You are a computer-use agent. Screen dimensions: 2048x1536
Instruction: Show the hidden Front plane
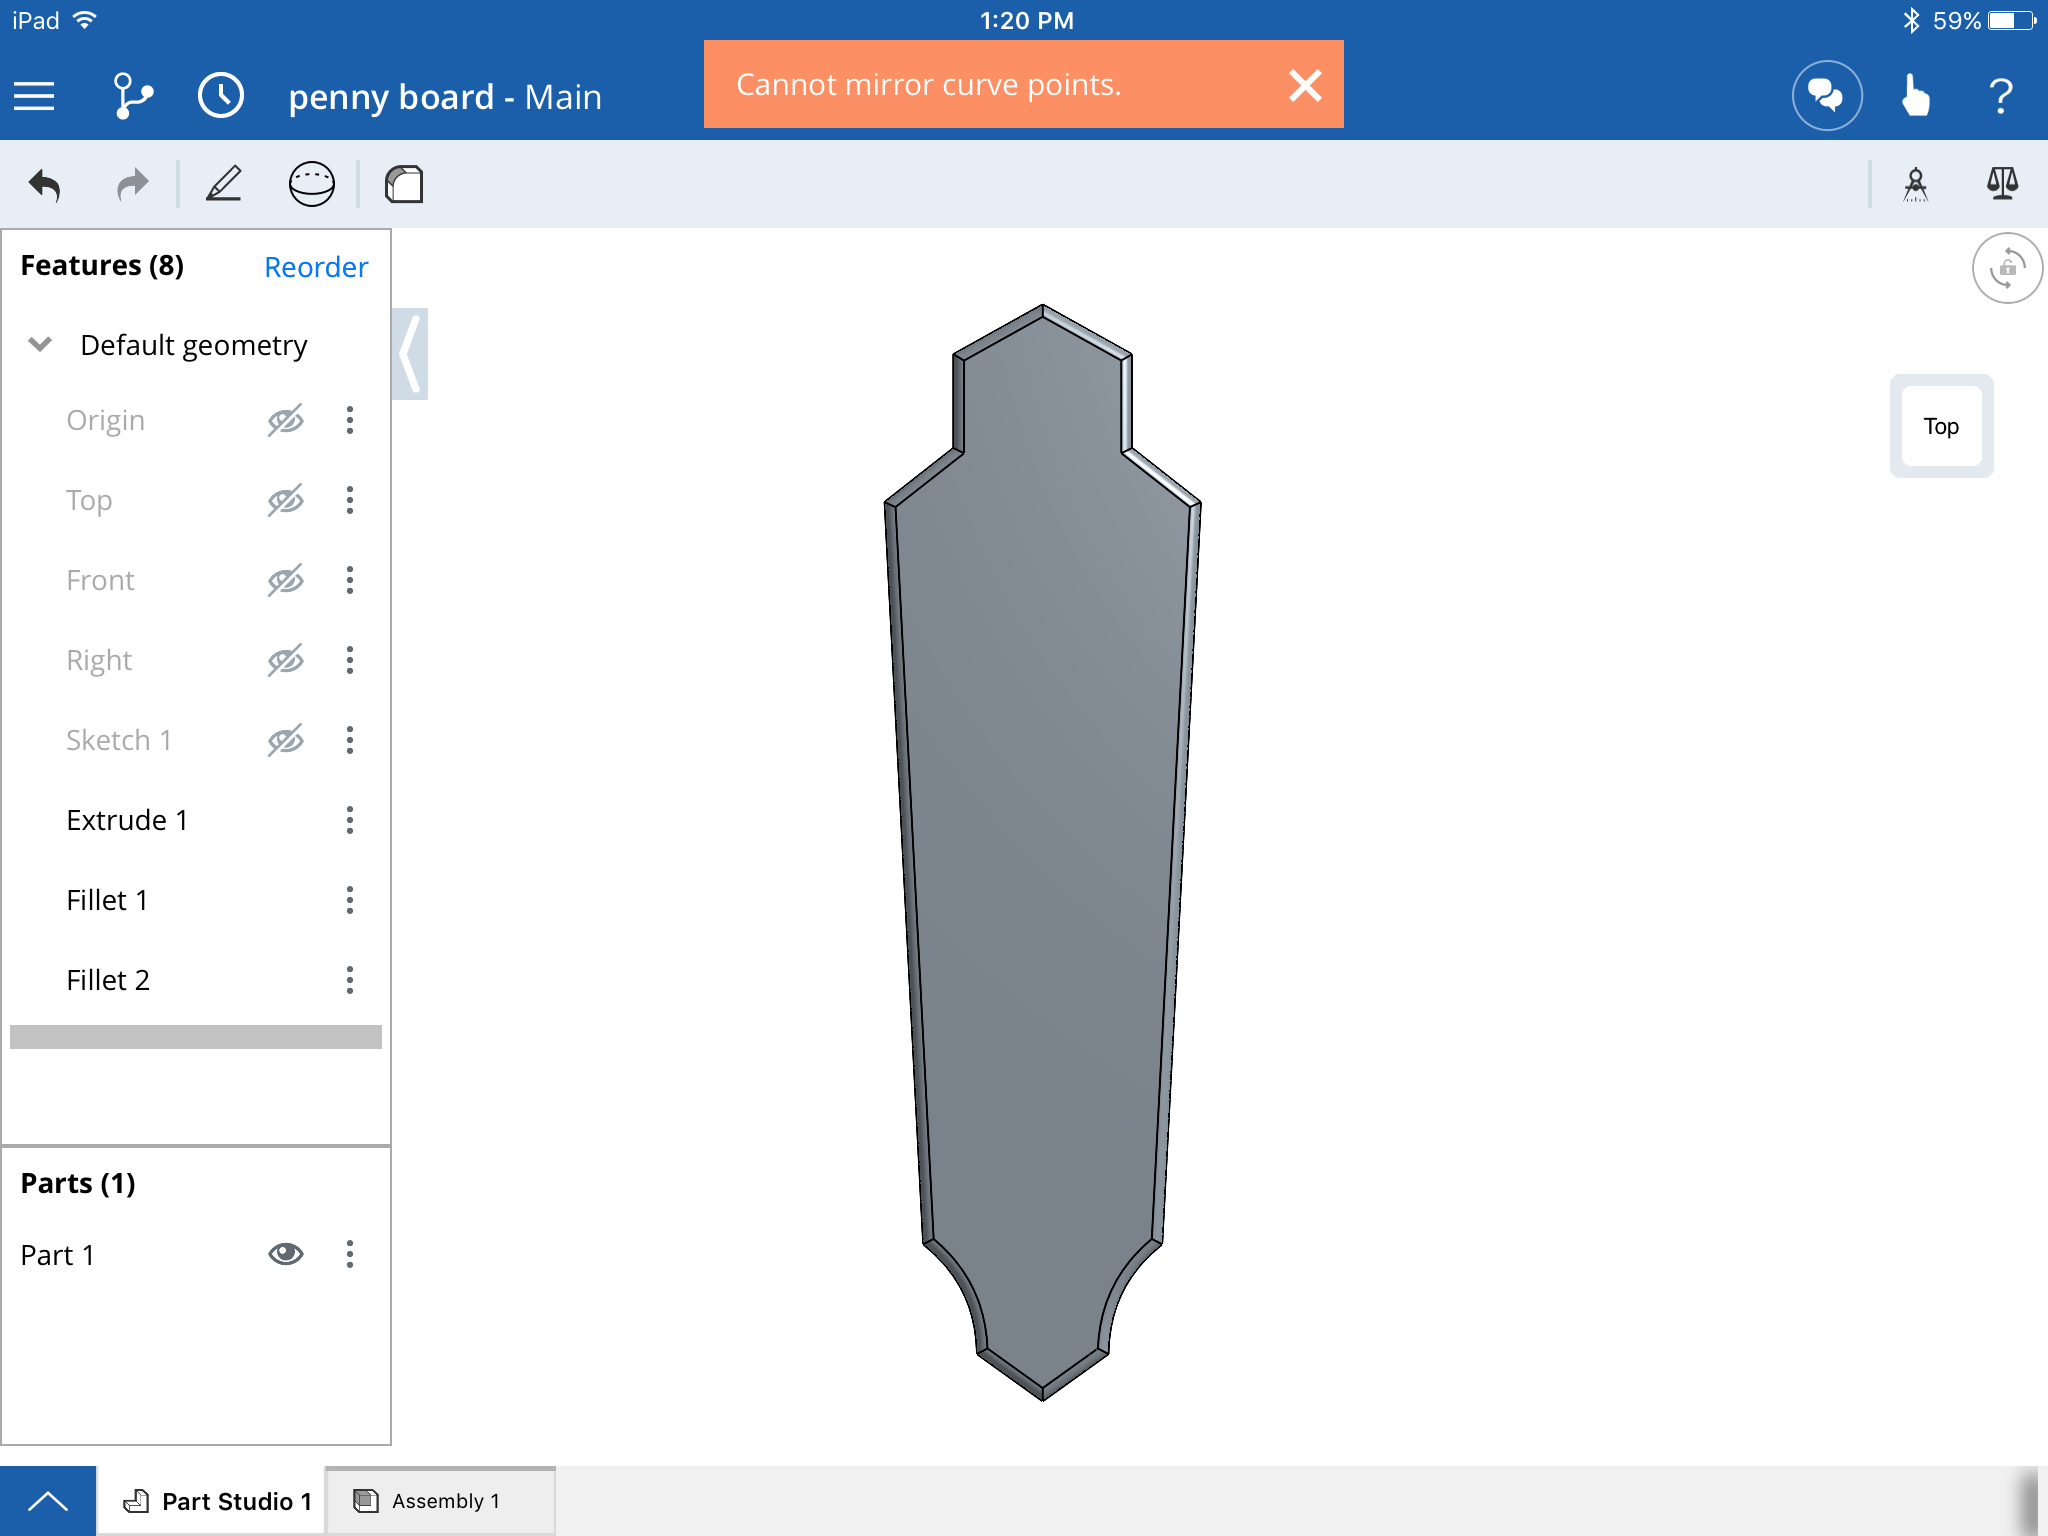[285, 580]
